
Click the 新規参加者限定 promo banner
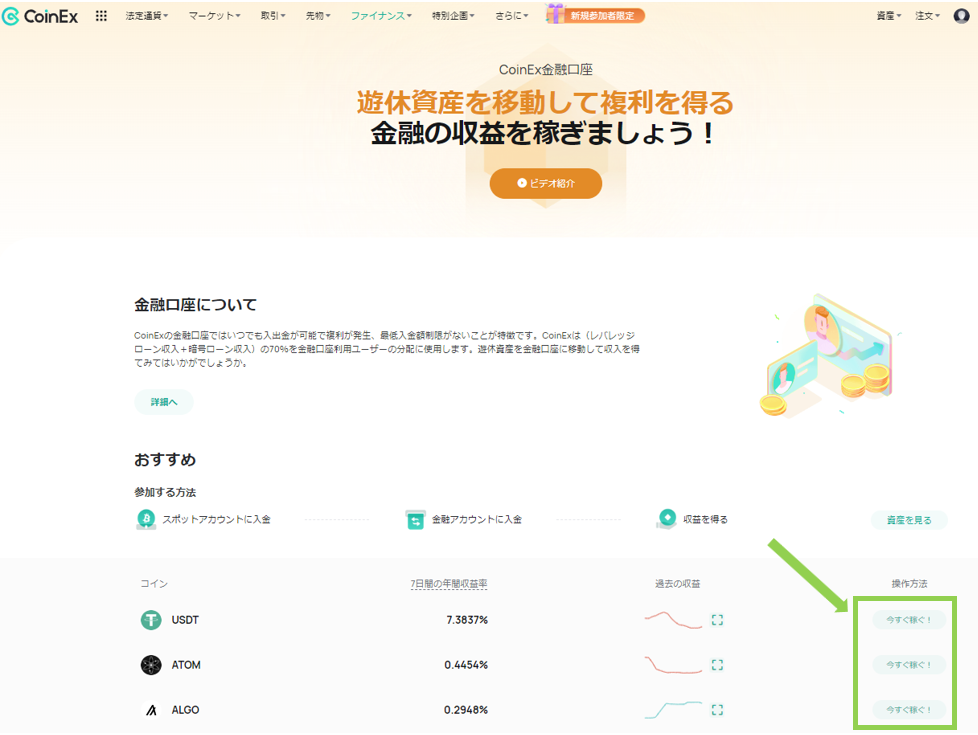[x=596, y=15]
